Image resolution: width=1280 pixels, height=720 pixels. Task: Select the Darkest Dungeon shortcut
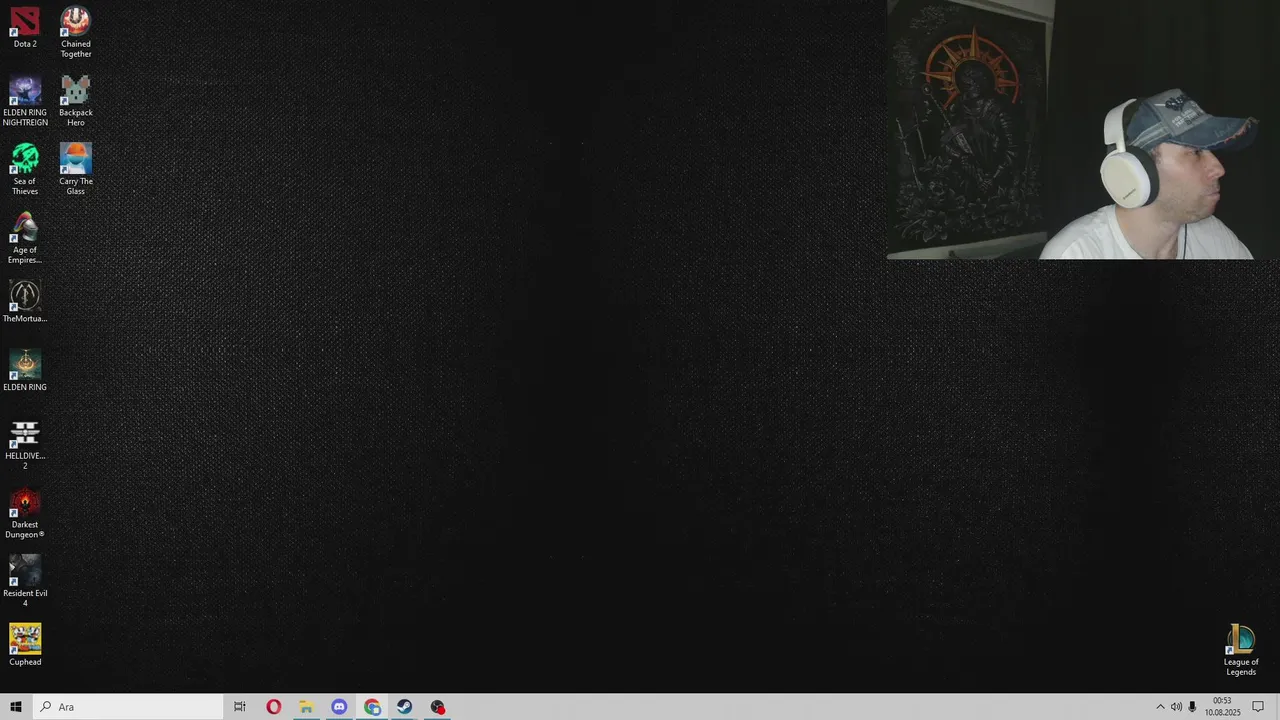25,513
